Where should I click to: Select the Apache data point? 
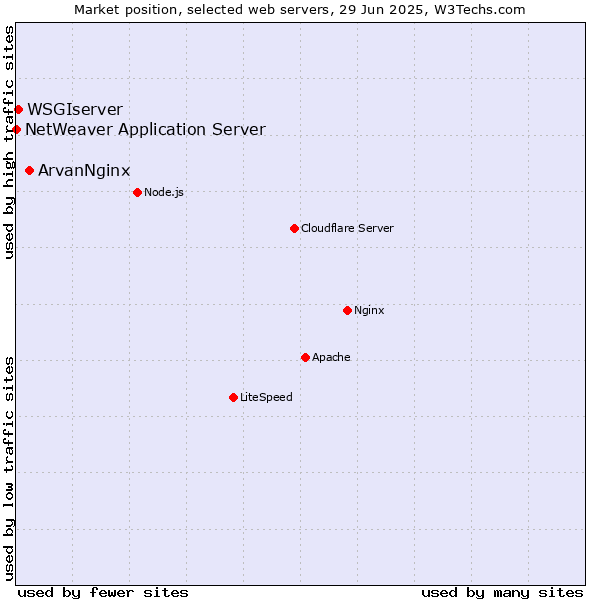[305, 358]
